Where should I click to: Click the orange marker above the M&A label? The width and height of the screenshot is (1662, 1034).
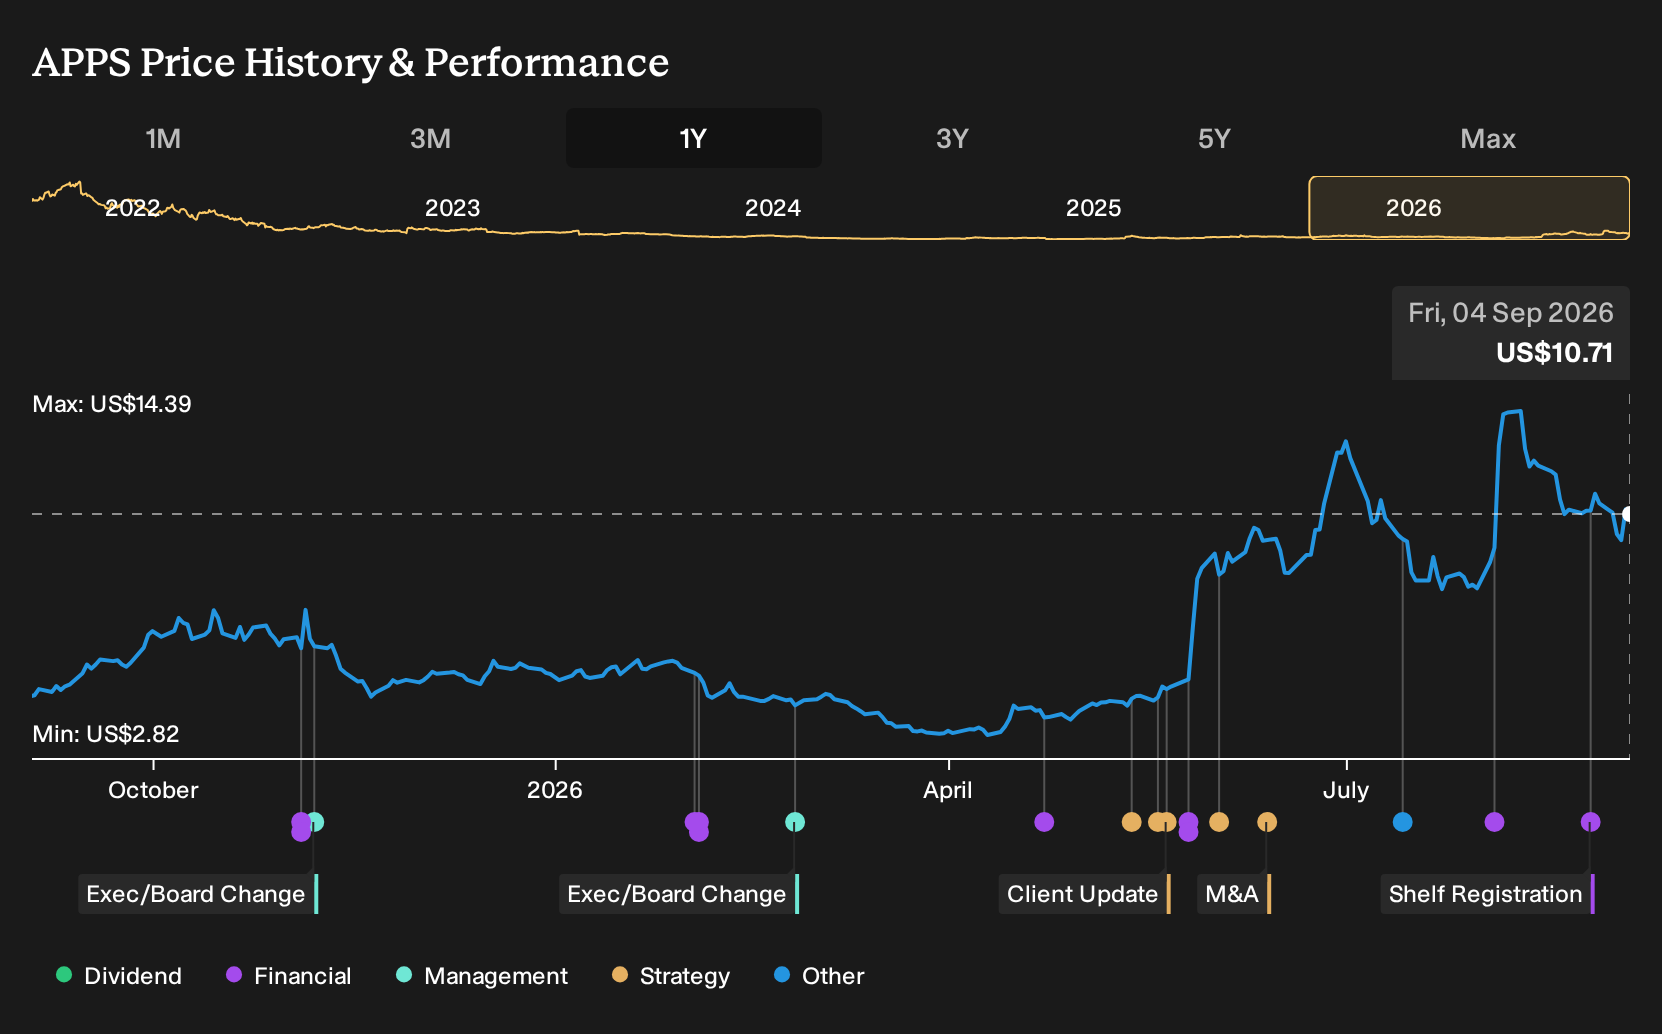tap(1267, 822)
